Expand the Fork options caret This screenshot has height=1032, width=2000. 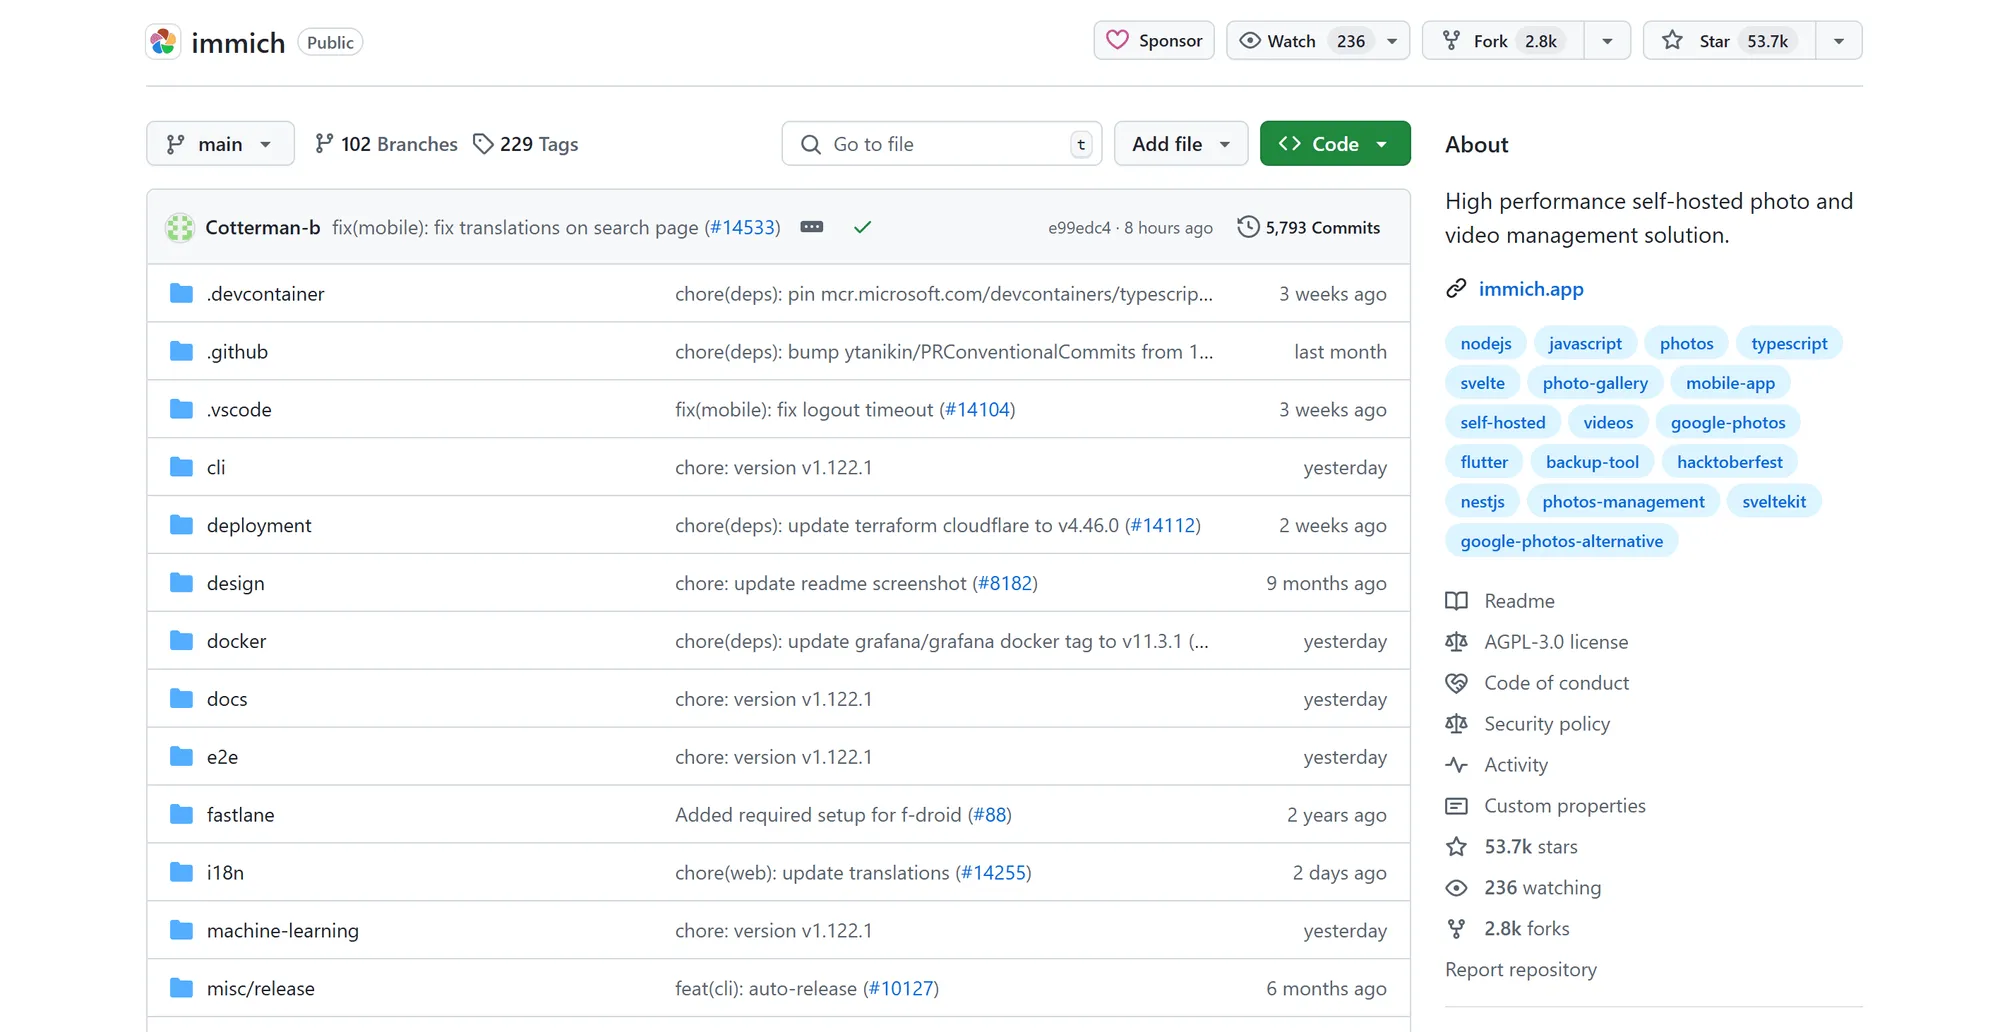(x=1607, y=41)
